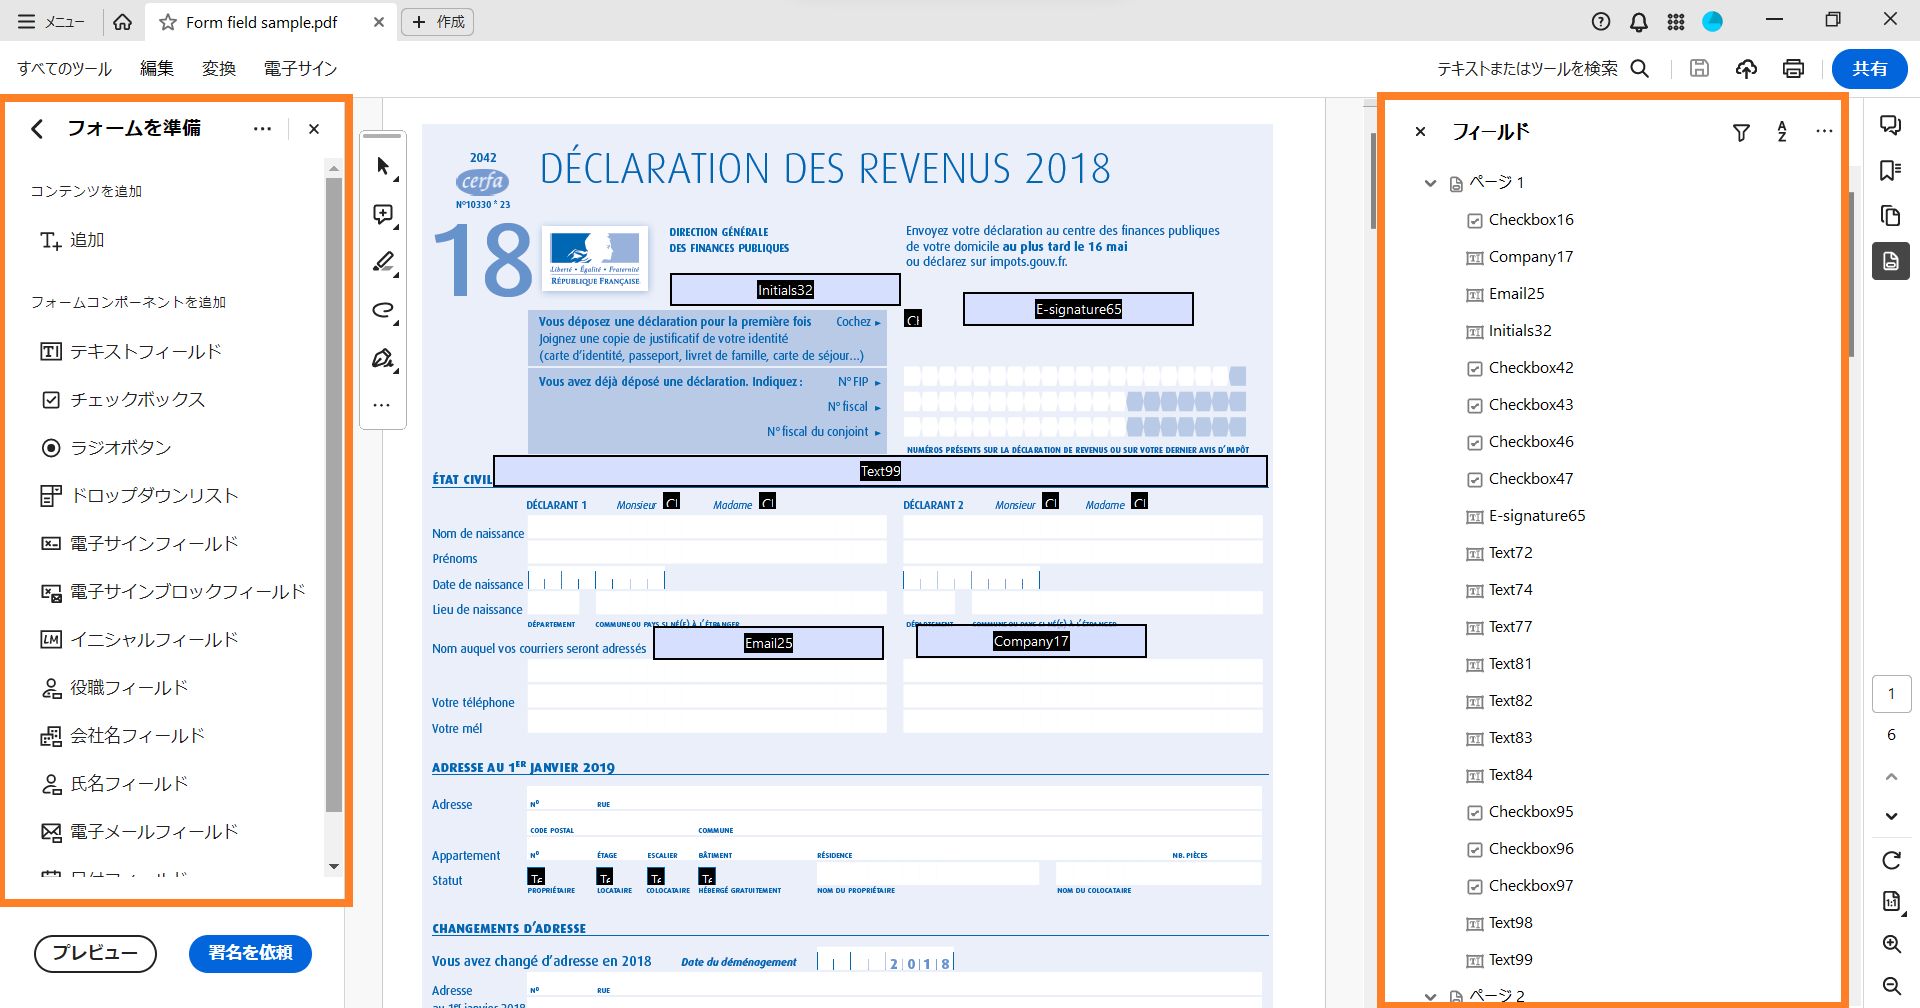Open フィールド panel more options
Viewport: 1920px width, 1008px height.
1824,131
